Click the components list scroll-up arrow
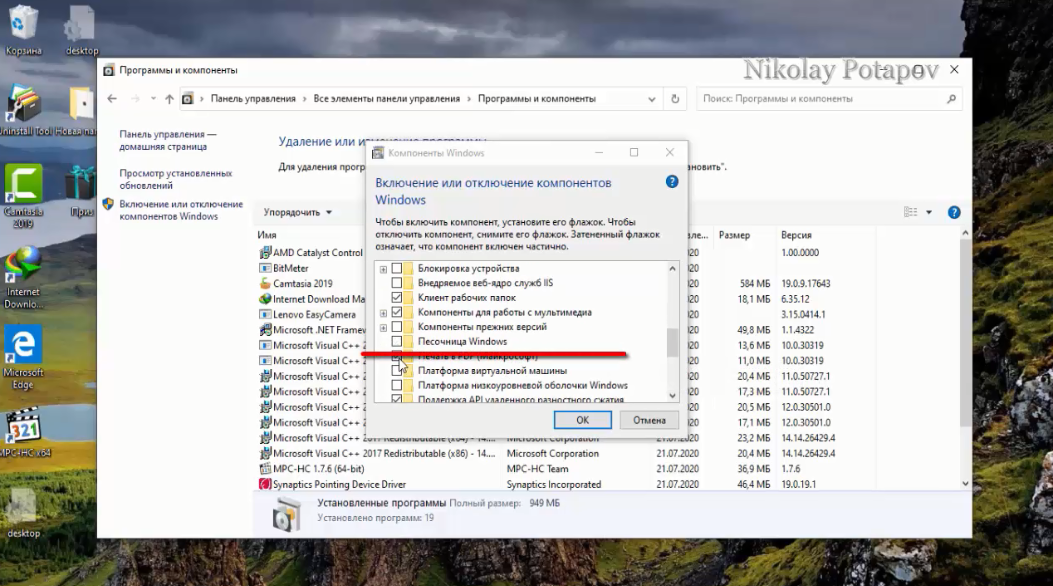This screenshot has height=586, width=1053. (672, 268)
